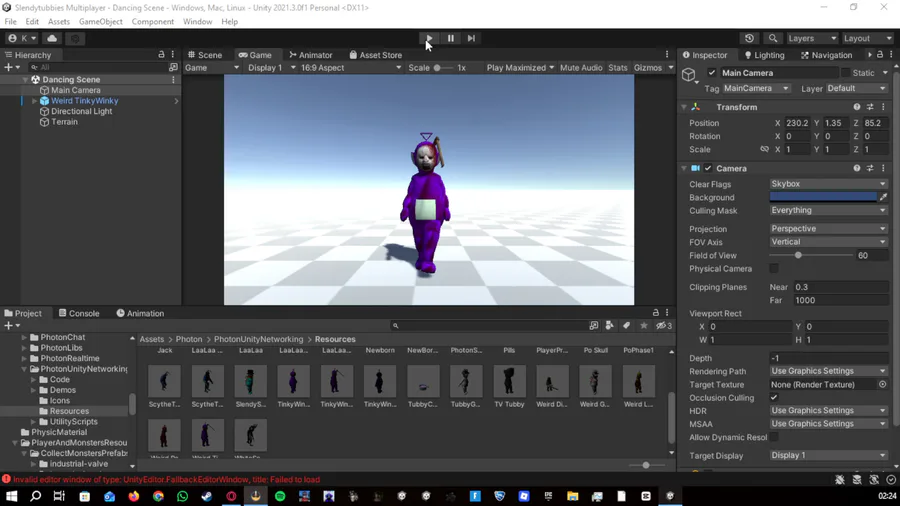Toggle the constrained proportions scale link icon
Screen dimensions: 900x506
click(764, 149)
